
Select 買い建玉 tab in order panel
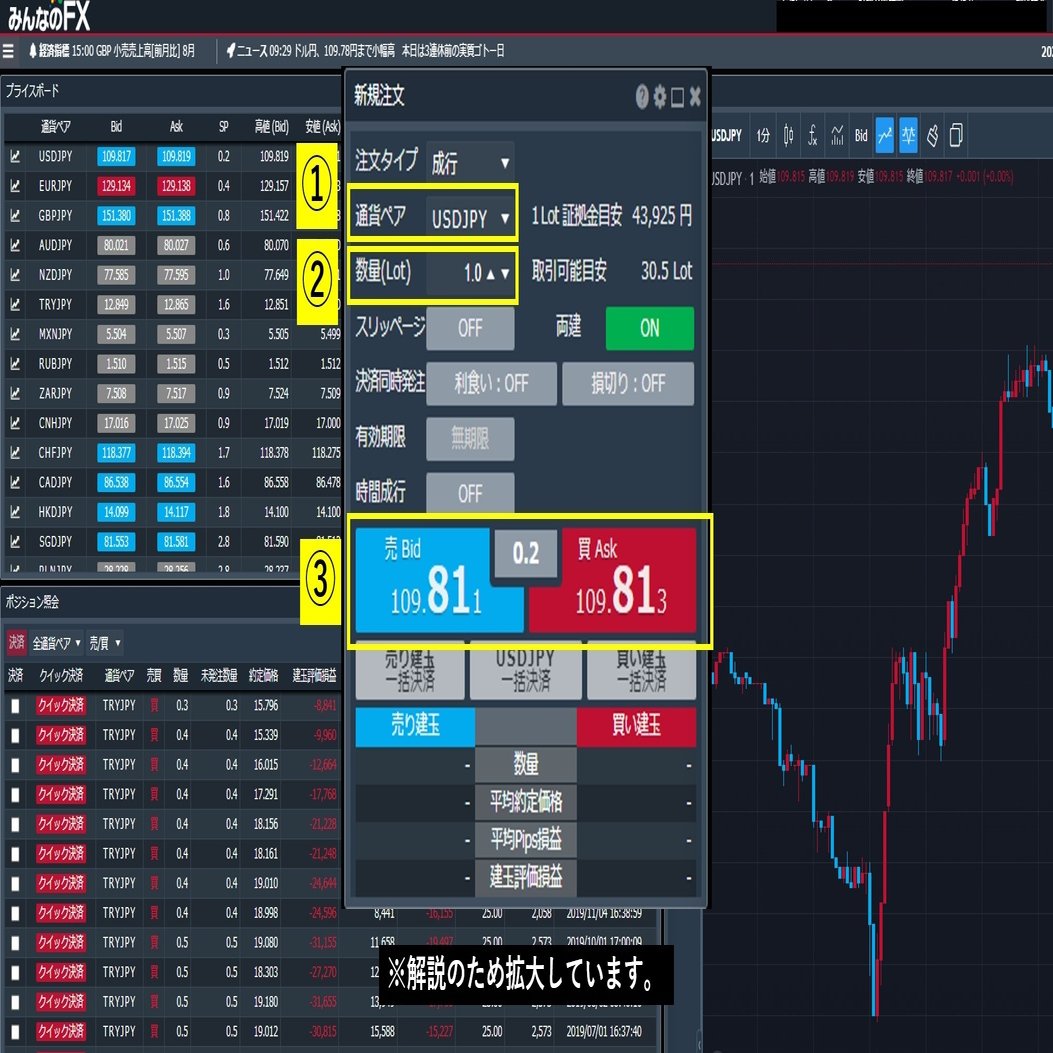pos(636,727)
